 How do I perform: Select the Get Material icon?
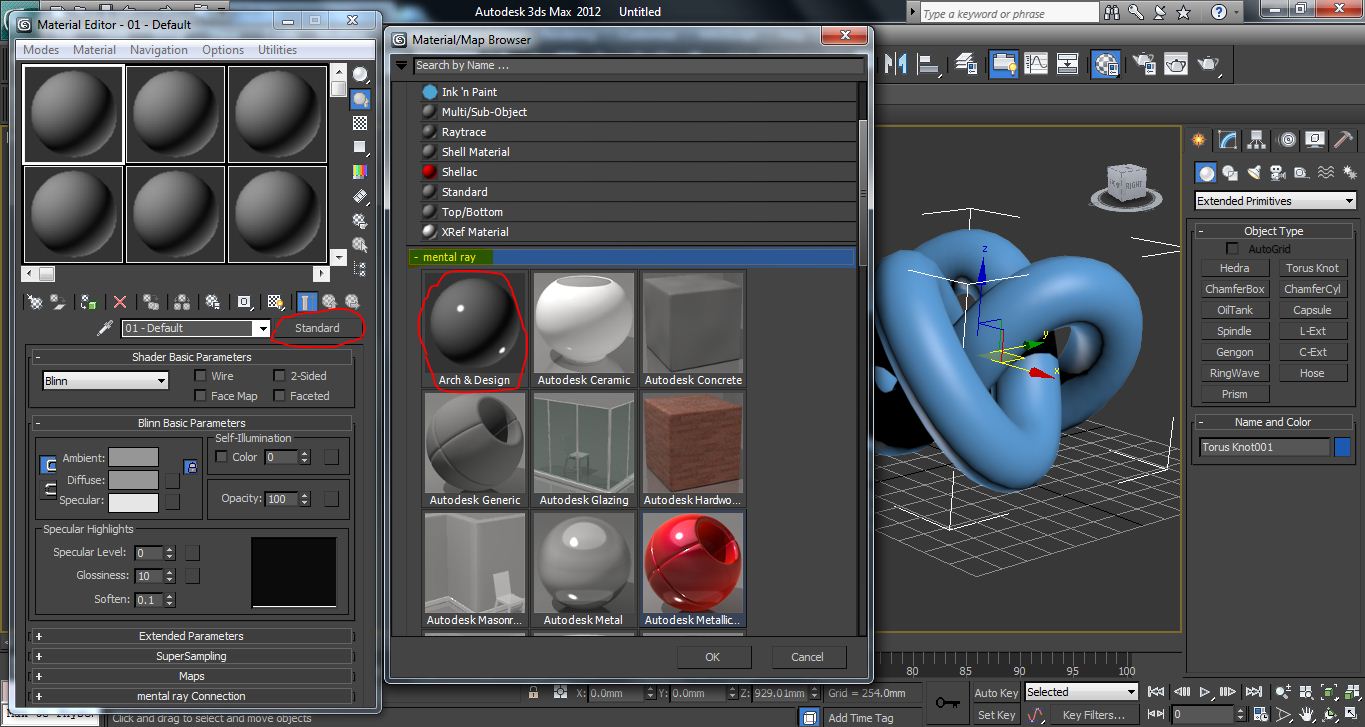[34, 302]
